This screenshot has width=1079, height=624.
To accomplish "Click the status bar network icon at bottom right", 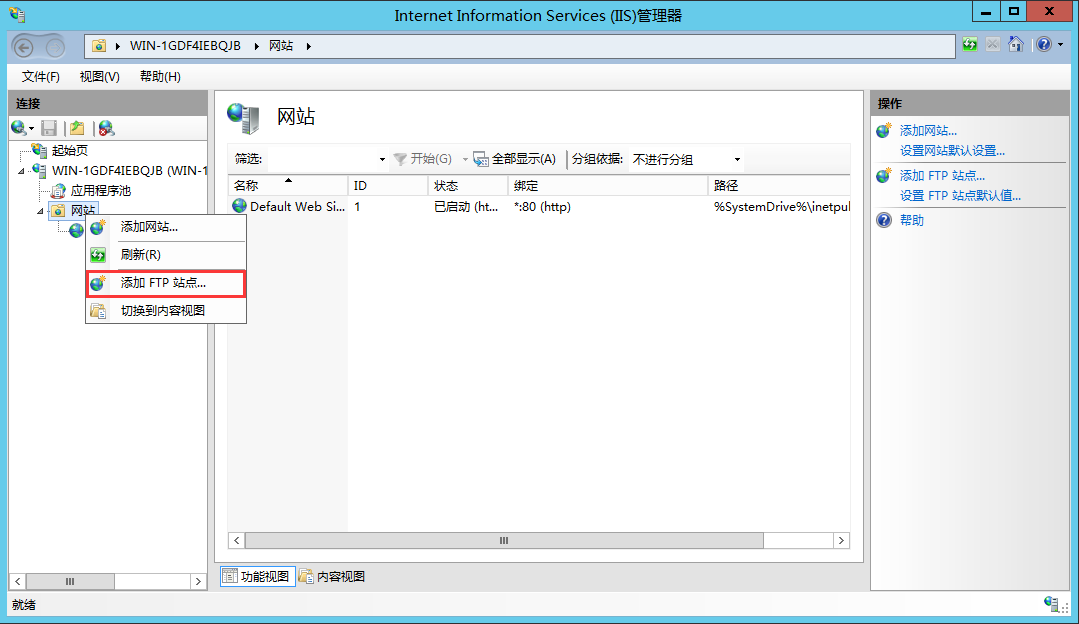I will (x=1051, y=604).
